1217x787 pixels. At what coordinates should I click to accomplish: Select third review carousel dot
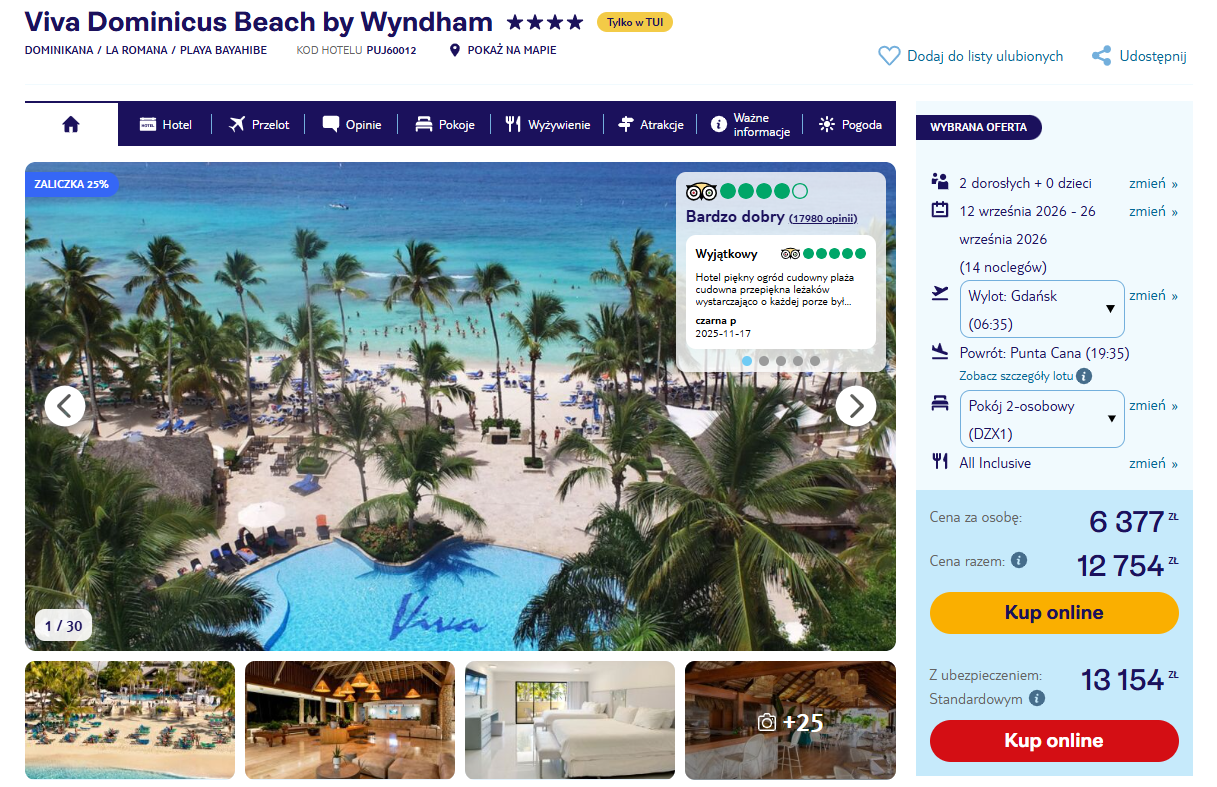tap(781, 361)
